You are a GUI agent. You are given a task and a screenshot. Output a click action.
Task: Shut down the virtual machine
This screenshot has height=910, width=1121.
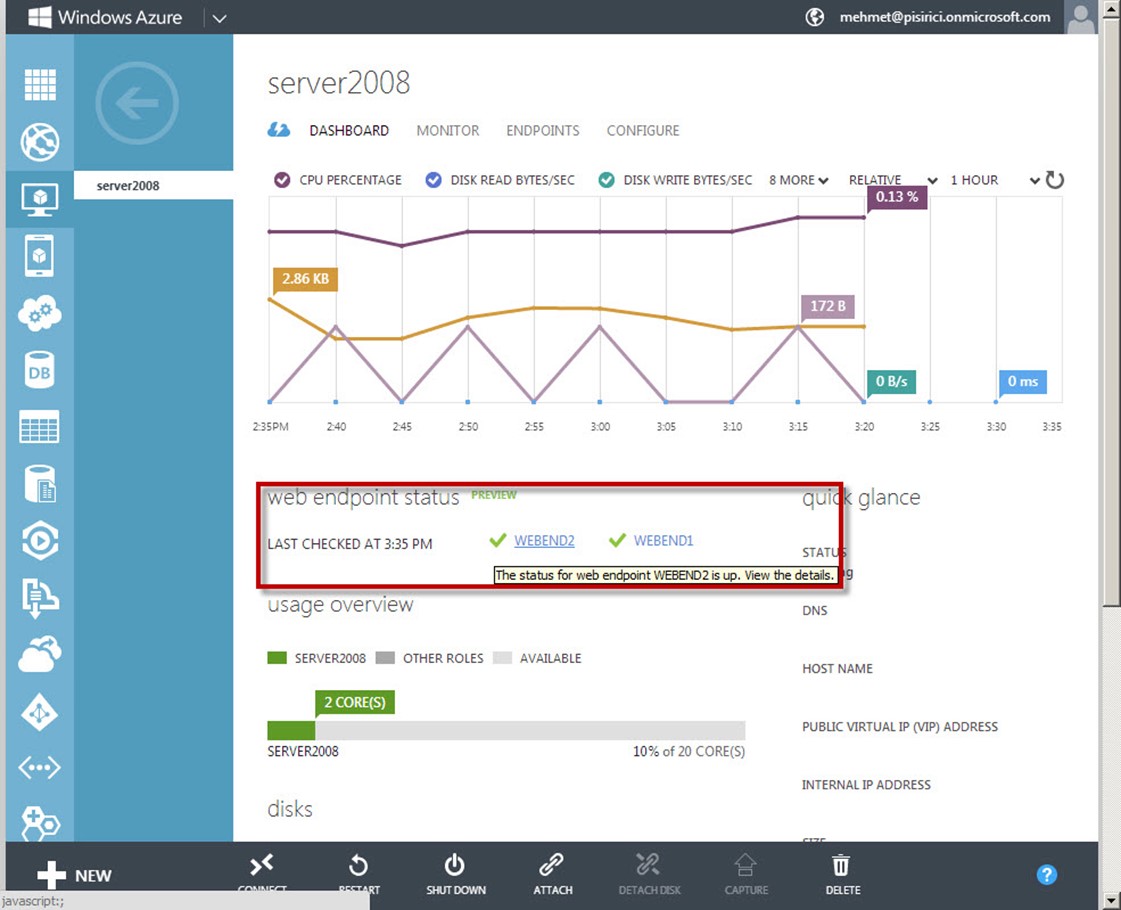coord(456,875)
